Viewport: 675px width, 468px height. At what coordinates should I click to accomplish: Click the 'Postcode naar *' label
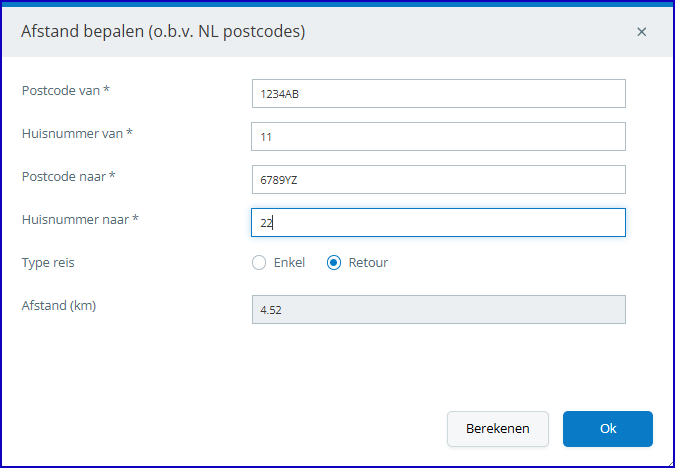[x=68, y=177]
